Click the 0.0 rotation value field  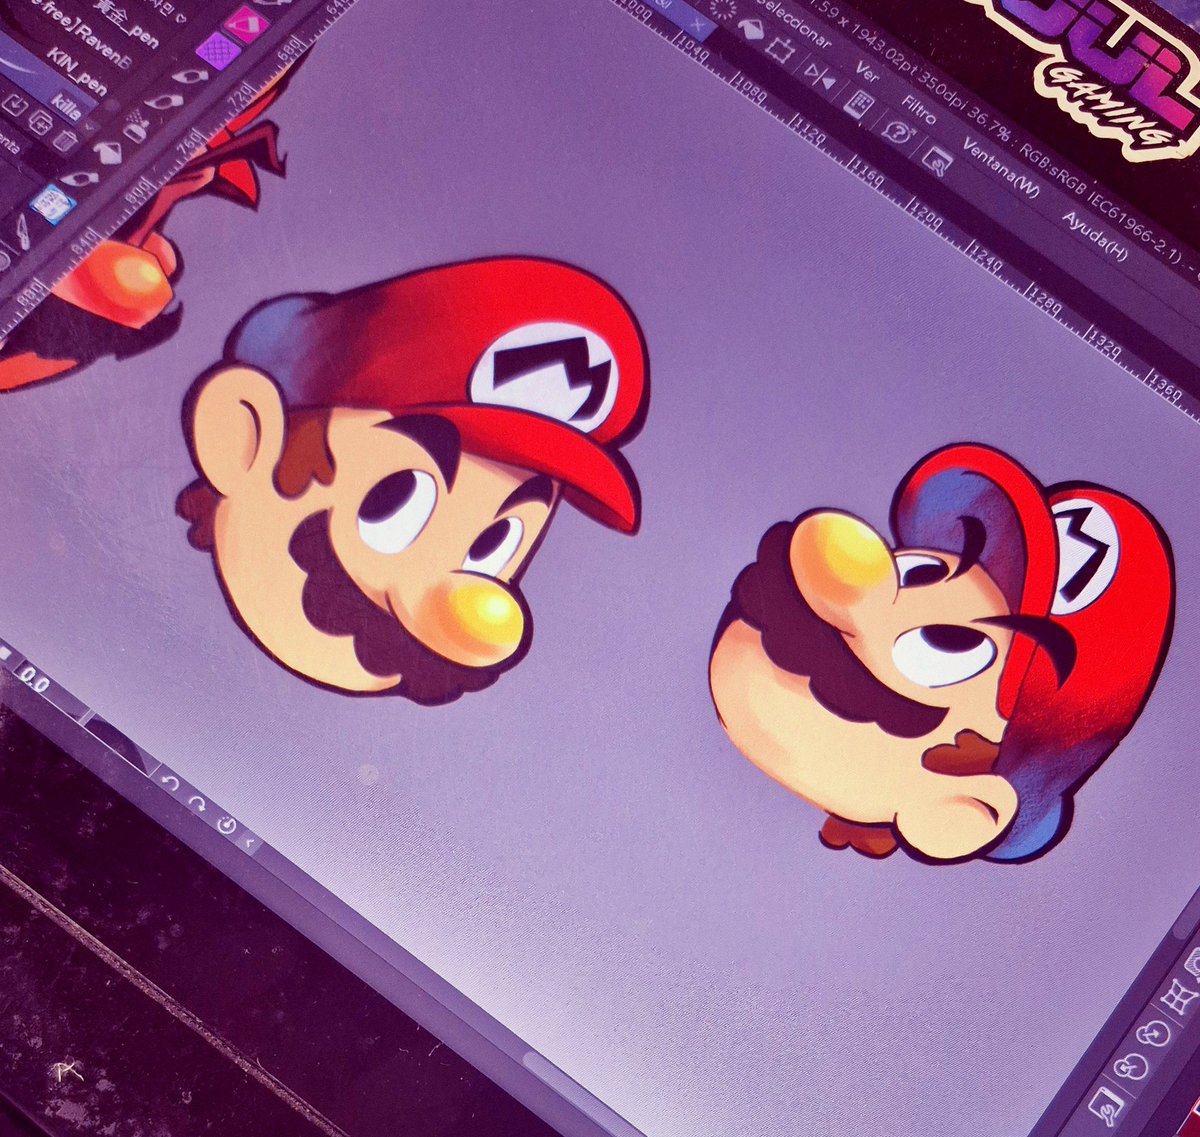click(x=50, y=690)
